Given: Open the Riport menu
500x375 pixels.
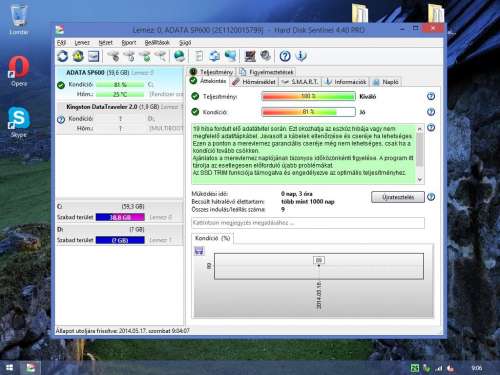Looking at the screenshot, I should [129, 43].
